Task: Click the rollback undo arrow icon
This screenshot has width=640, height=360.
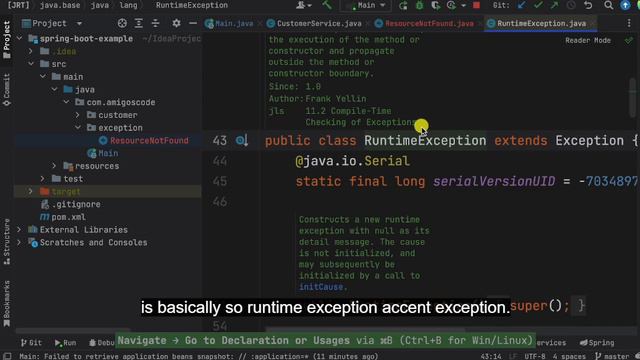Action: (588, 5)
